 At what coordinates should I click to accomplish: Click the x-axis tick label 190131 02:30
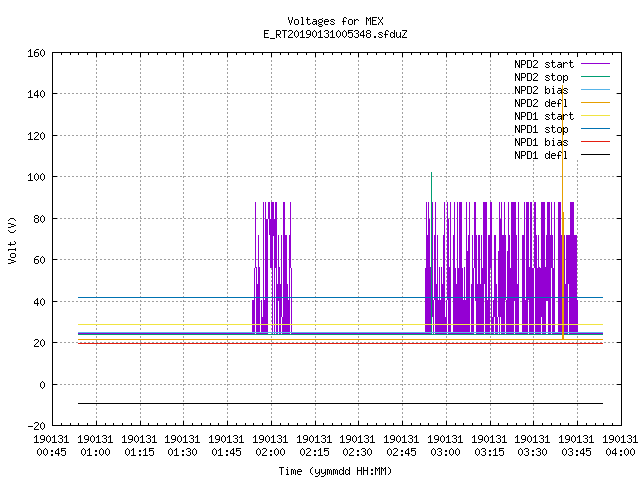point(357,446)
